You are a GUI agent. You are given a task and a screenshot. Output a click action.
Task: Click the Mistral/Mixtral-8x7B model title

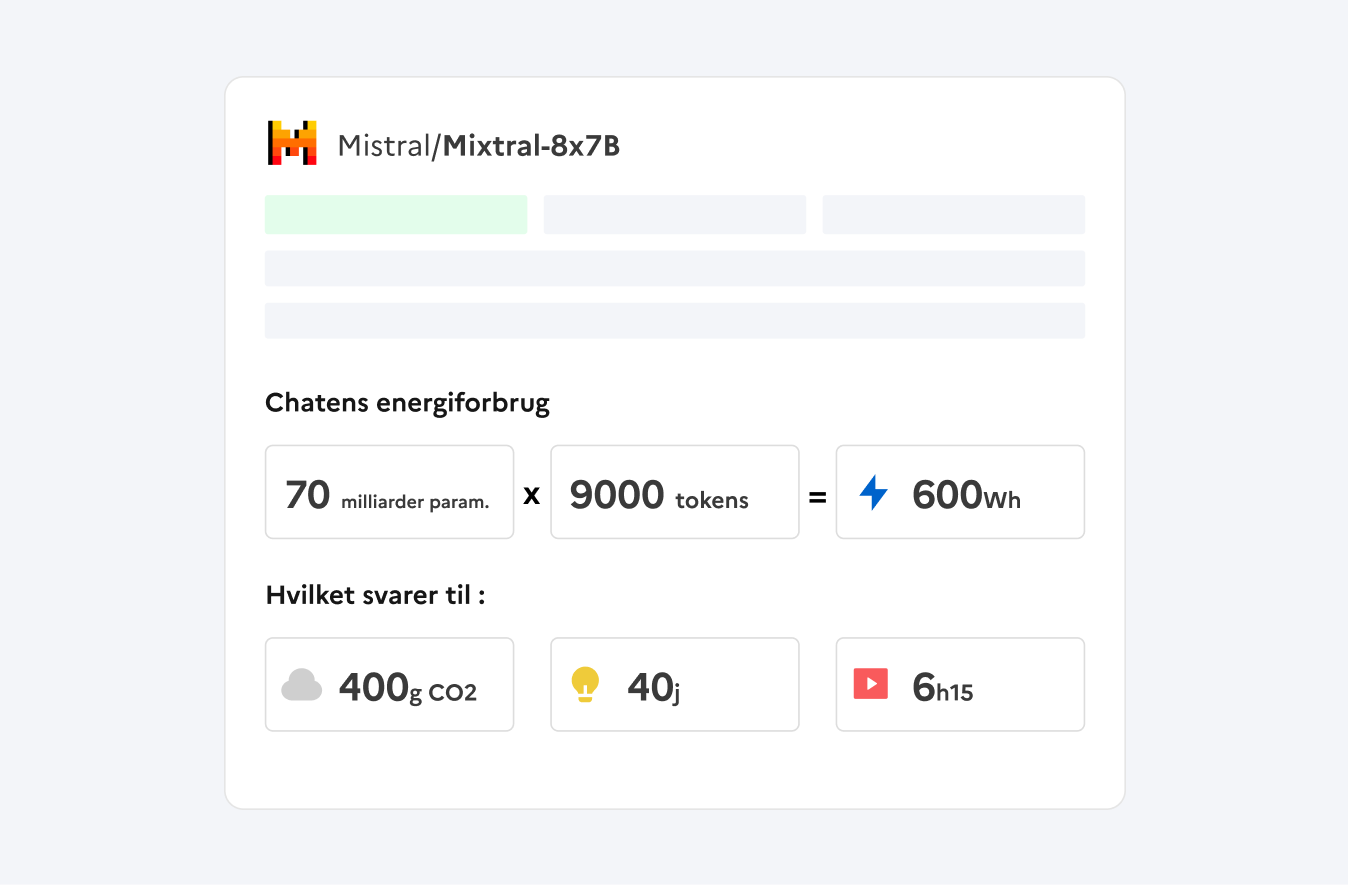478,146
